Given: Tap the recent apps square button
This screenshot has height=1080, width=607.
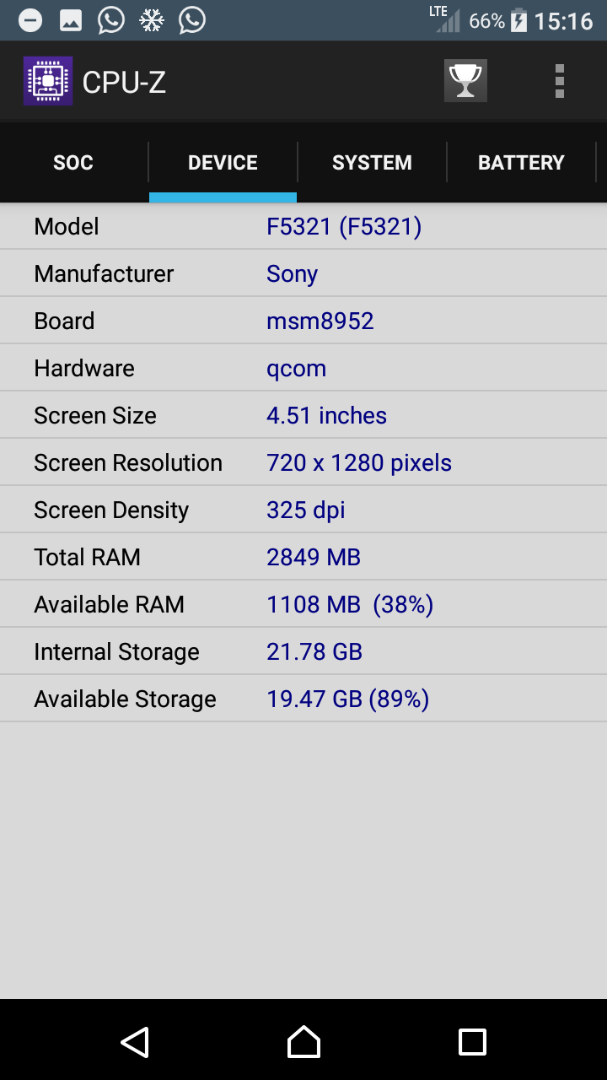Looking at the screenshot, I should coord(472,1041).
